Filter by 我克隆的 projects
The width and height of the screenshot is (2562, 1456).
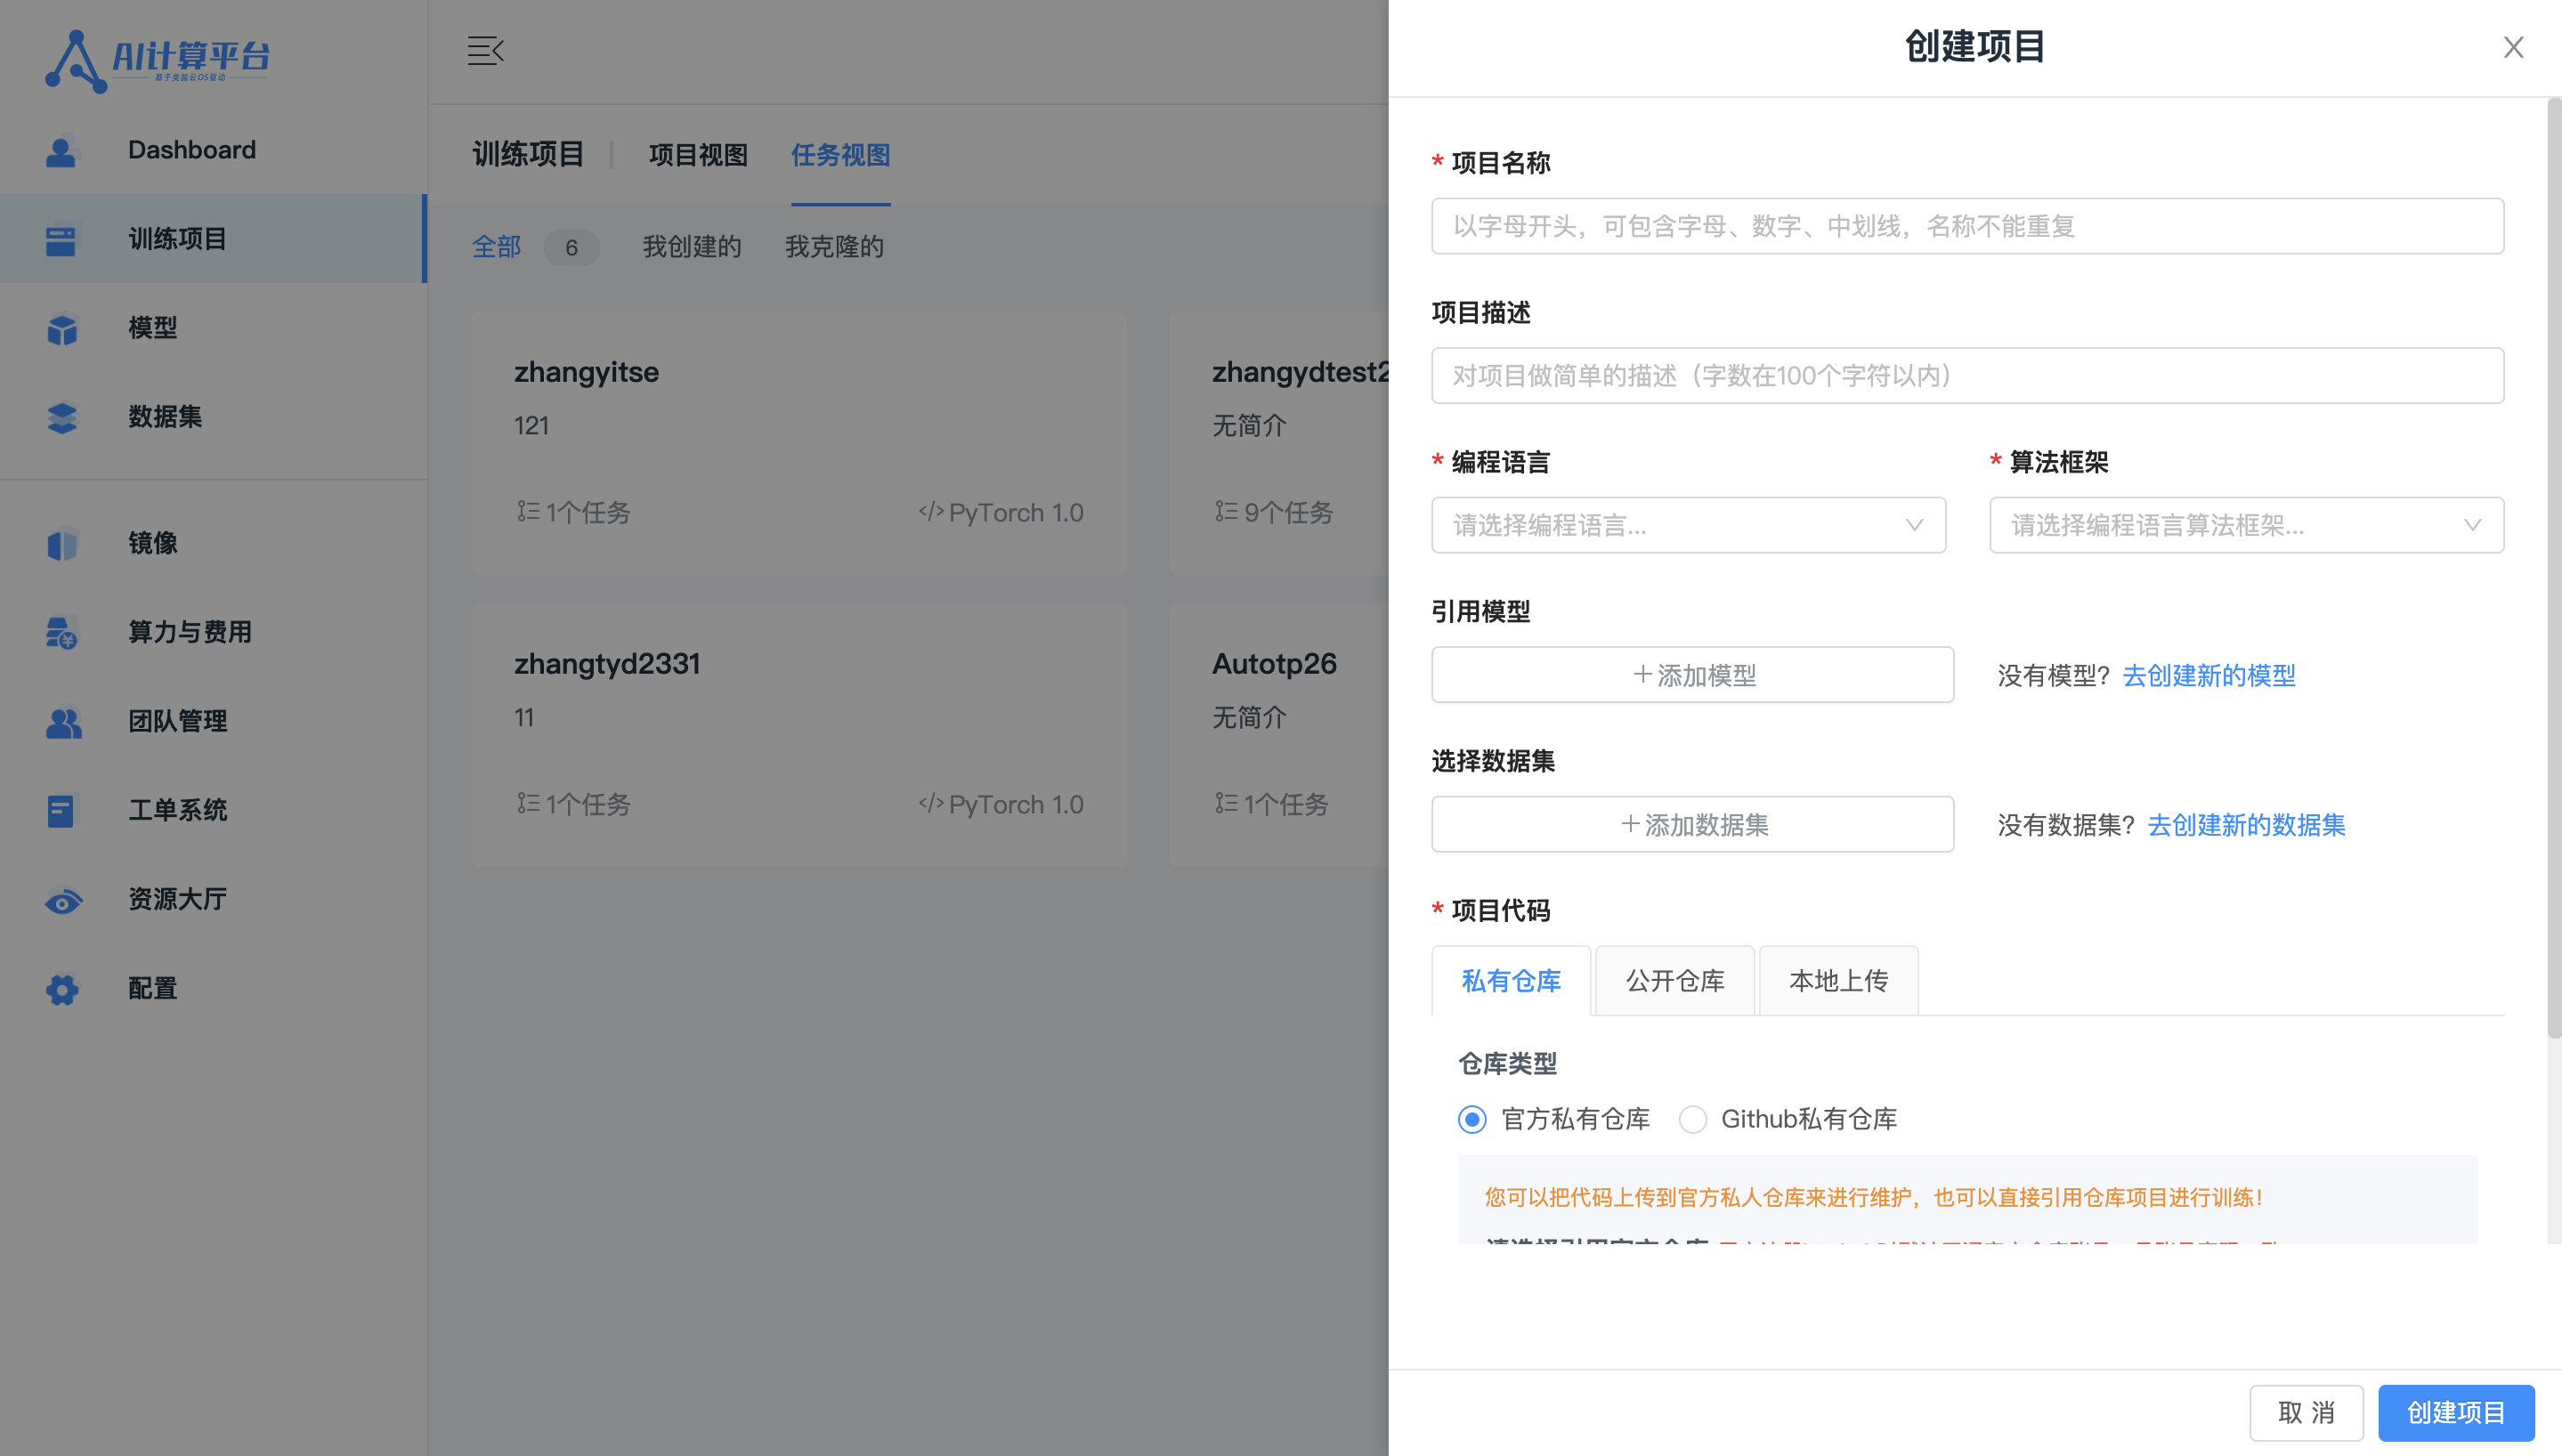click(834, 247)
